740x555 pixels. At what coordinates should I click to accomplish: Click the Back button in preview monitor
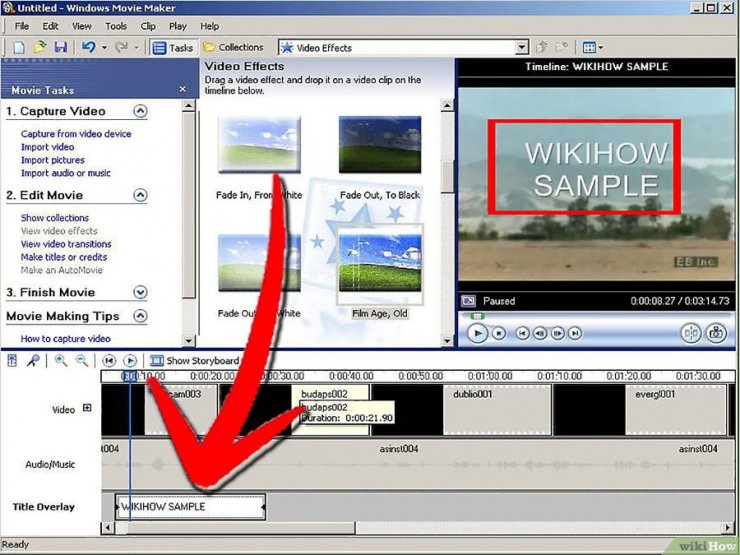[522, 333]
